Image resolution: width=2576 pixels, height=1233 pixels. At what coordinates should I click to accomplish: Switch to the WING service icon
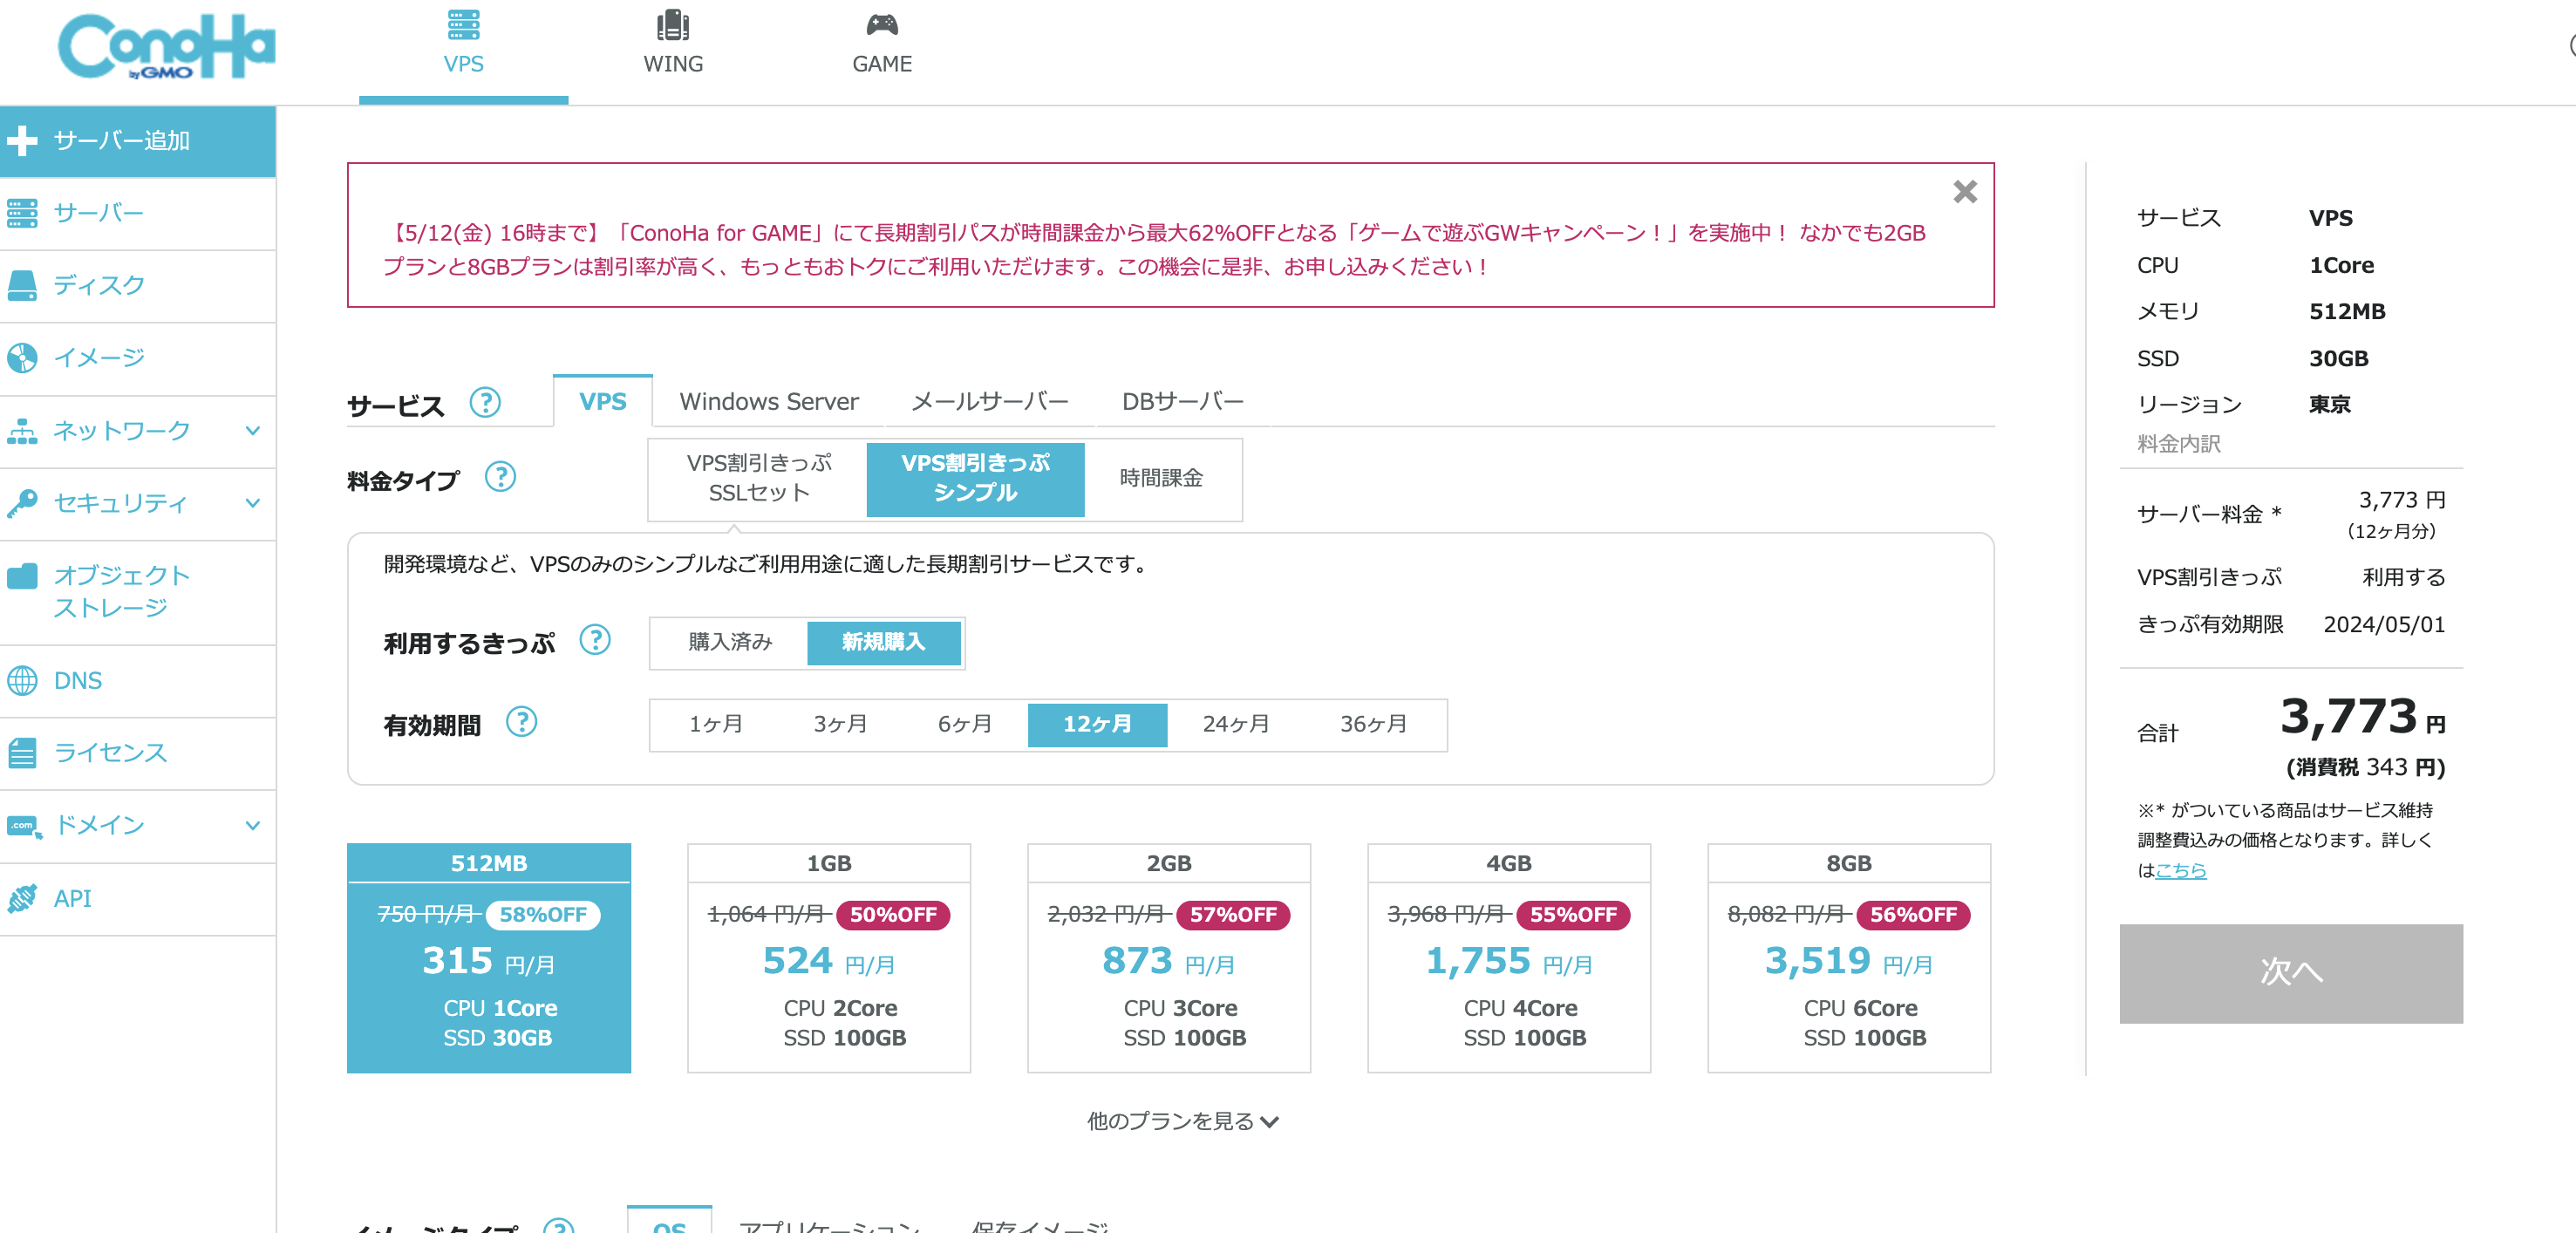pos(673,25)
